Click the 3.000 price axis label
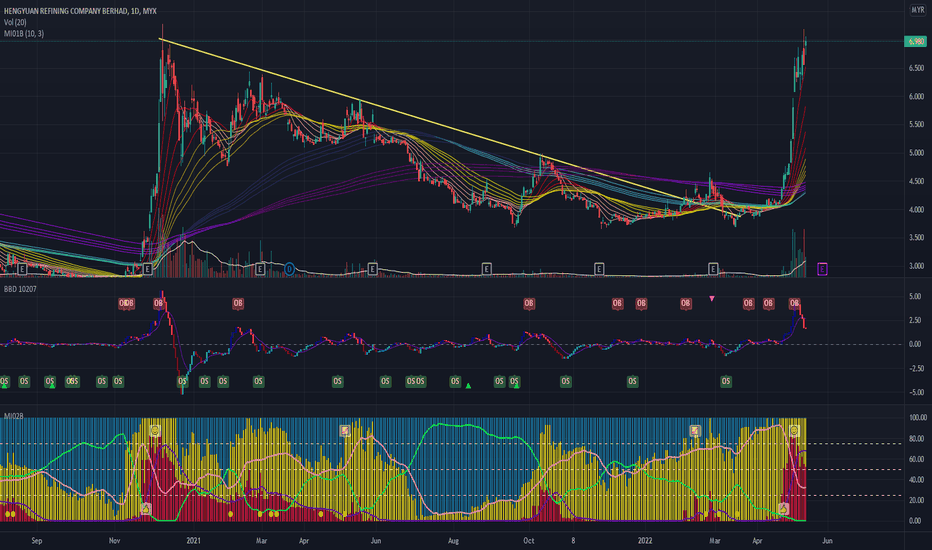The width and height of the screenshot is (932, 550). pos(917,266)
